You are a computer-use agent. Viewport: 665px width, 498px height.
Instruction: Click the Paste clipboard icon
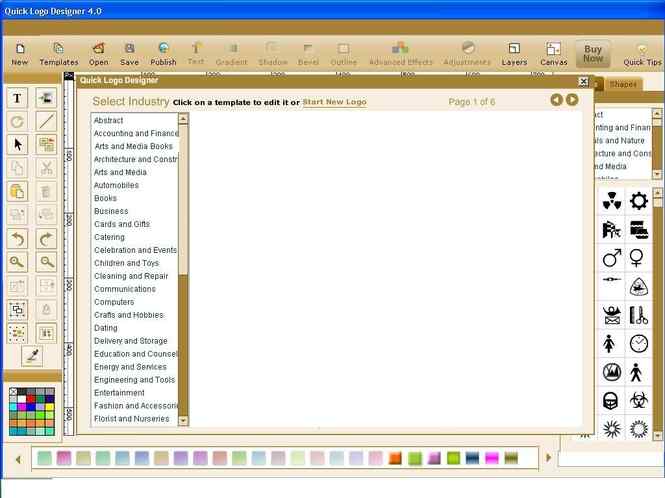coord(17,191)
